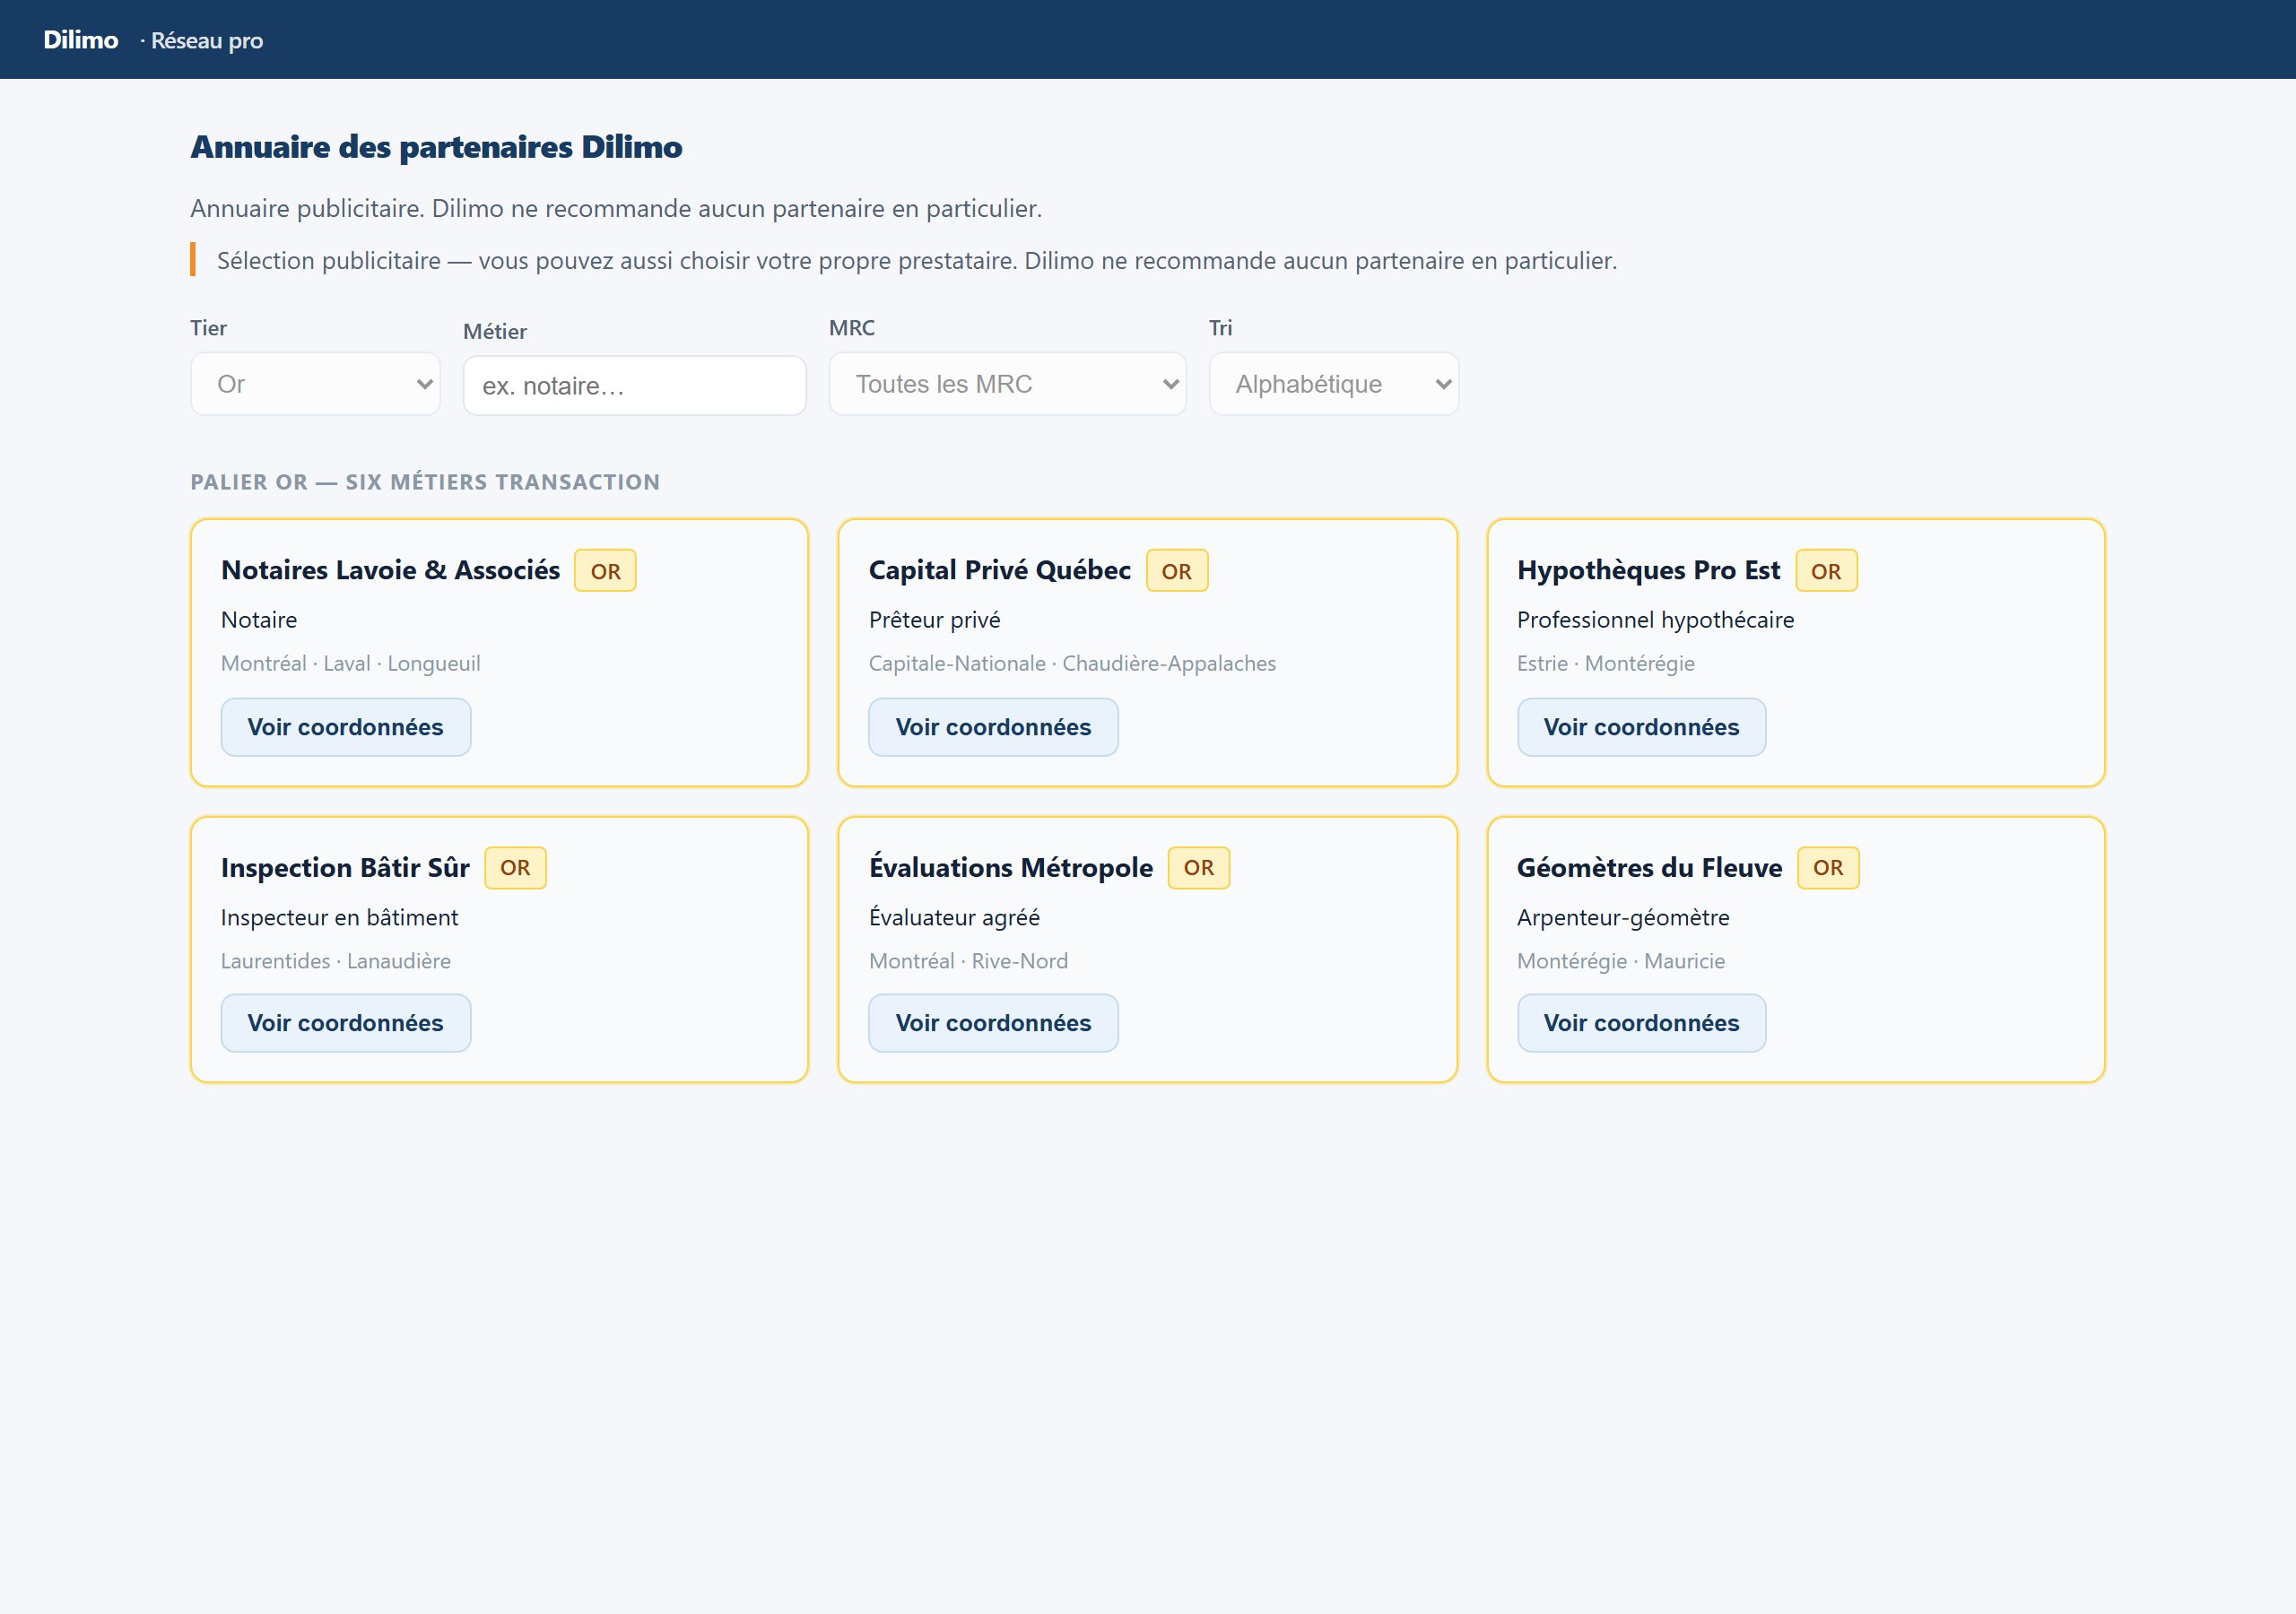The height and width of the screenshot is (1614, 2296).
Task: View coordonnées for Notaires Lavoie & Associés
Action: pos(346,727)
